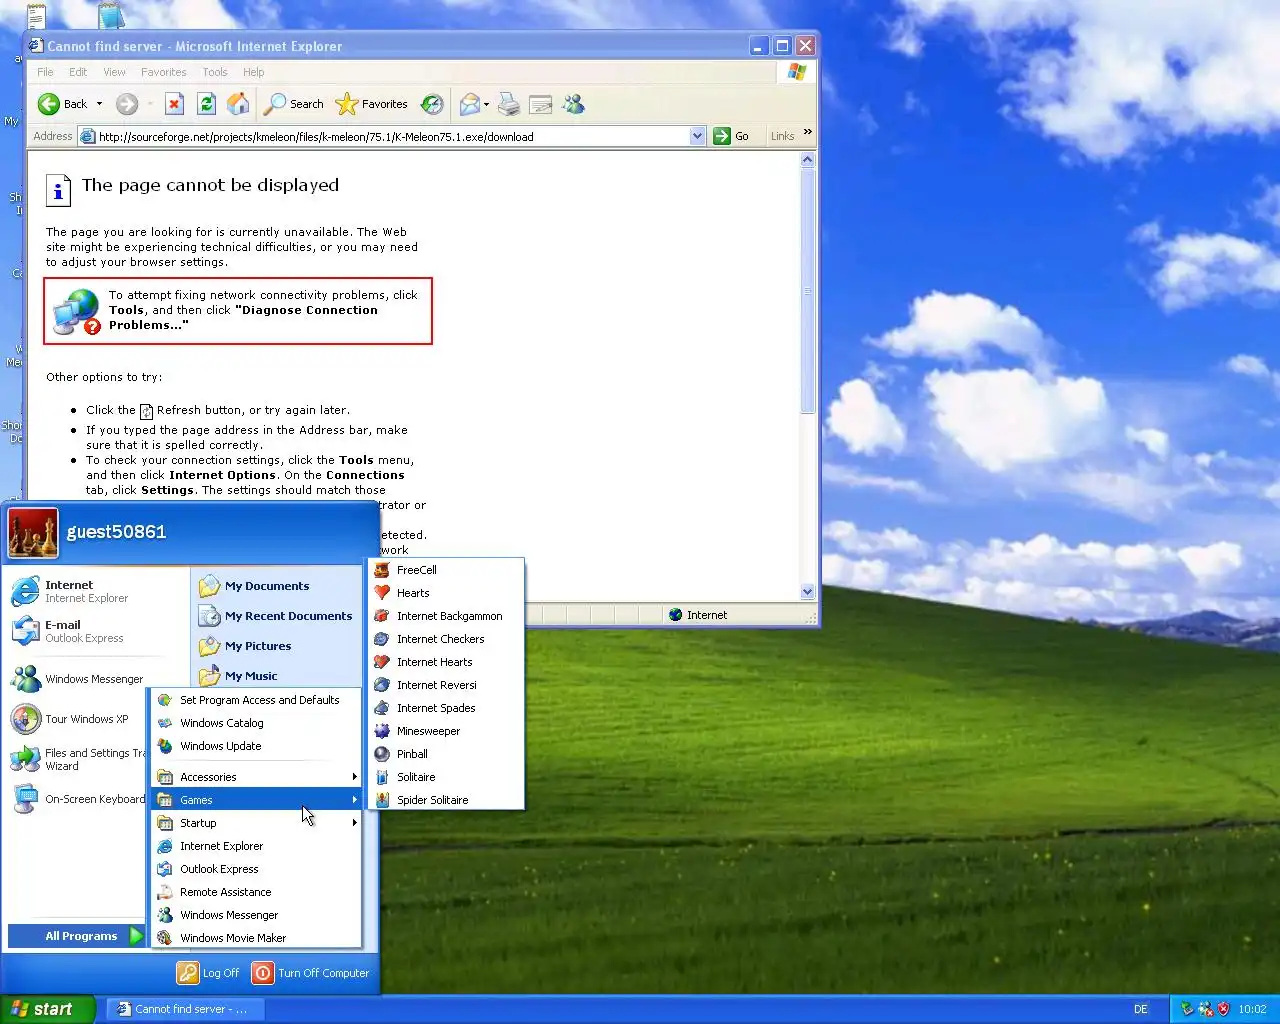Viewport: 1280px width, 1024px height.
Task: Expand the Links toolbar chevron
Action: pyautogui.click(x=807, y=132)
